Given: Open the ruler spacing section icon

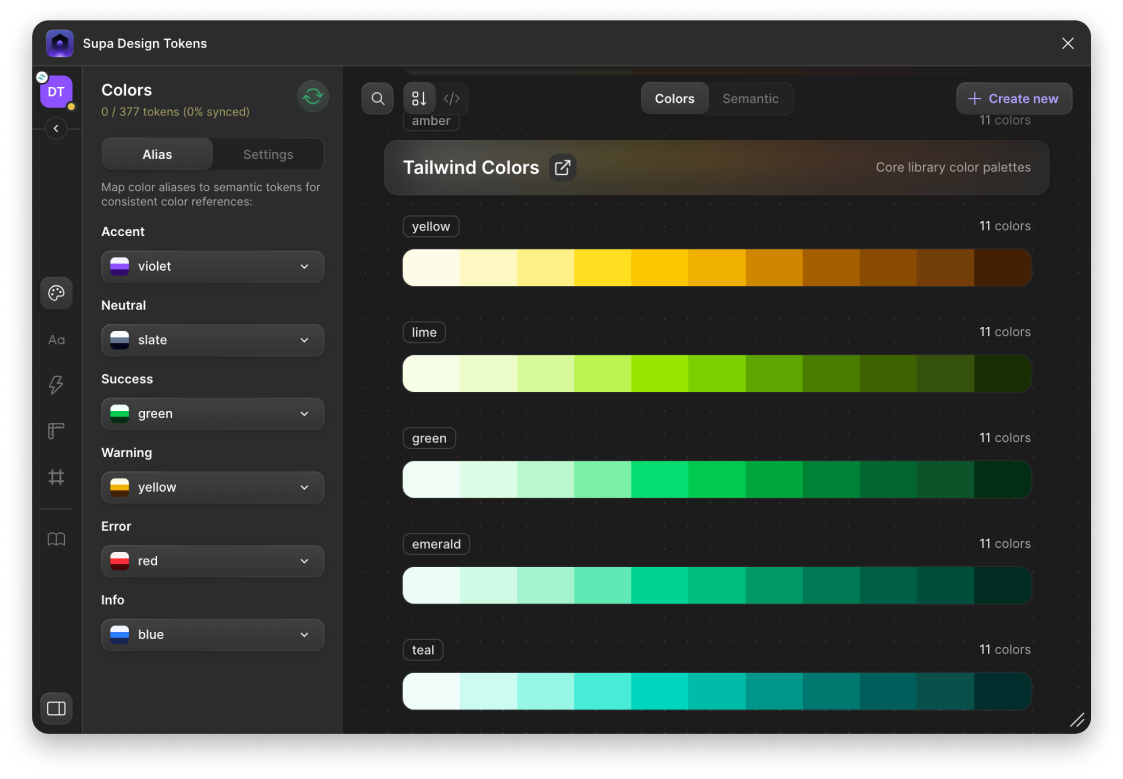Looking at the screenshot, I should [x=56, y=431].
